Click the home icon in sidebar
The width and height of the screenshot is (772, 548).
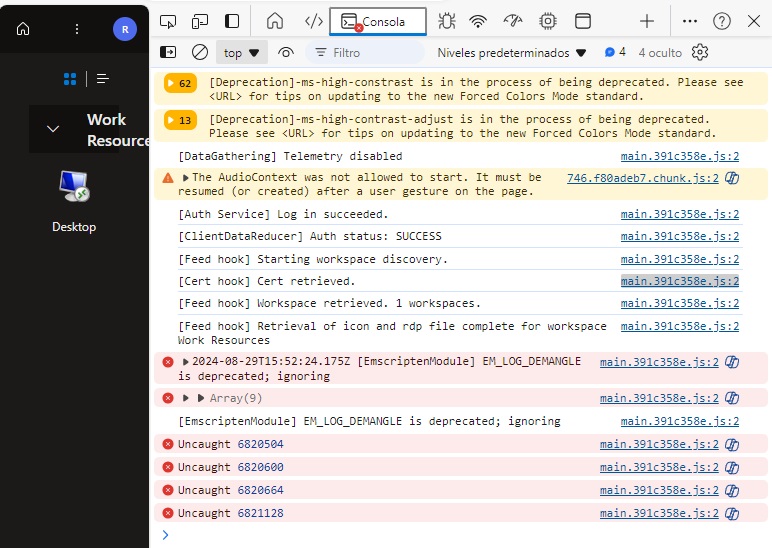pyautogui.click(x=23, y=29)
